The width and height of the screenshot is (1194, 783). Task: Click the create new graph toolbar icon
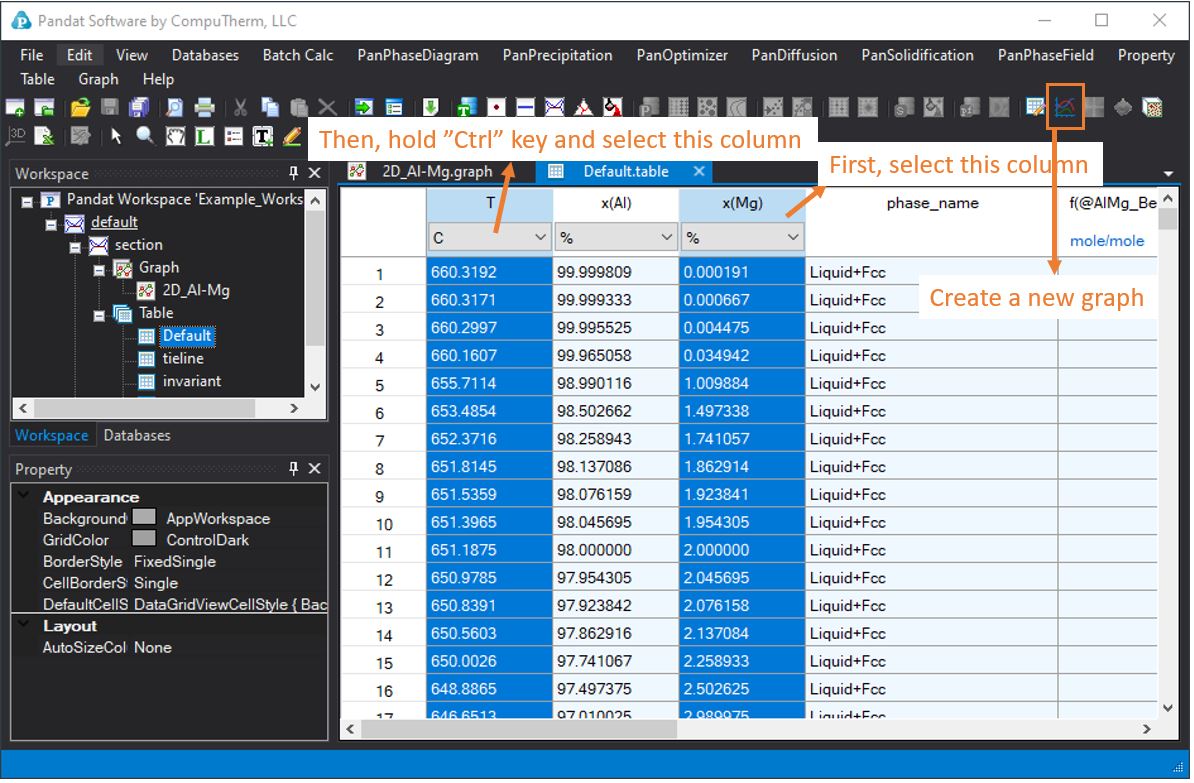[x=1065, y=107]
